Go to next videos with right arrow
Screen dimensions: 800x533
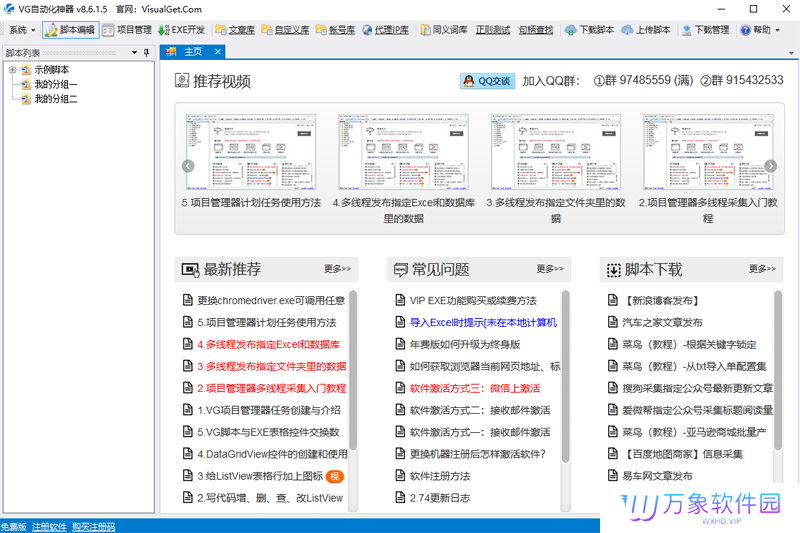coord(771,166)
